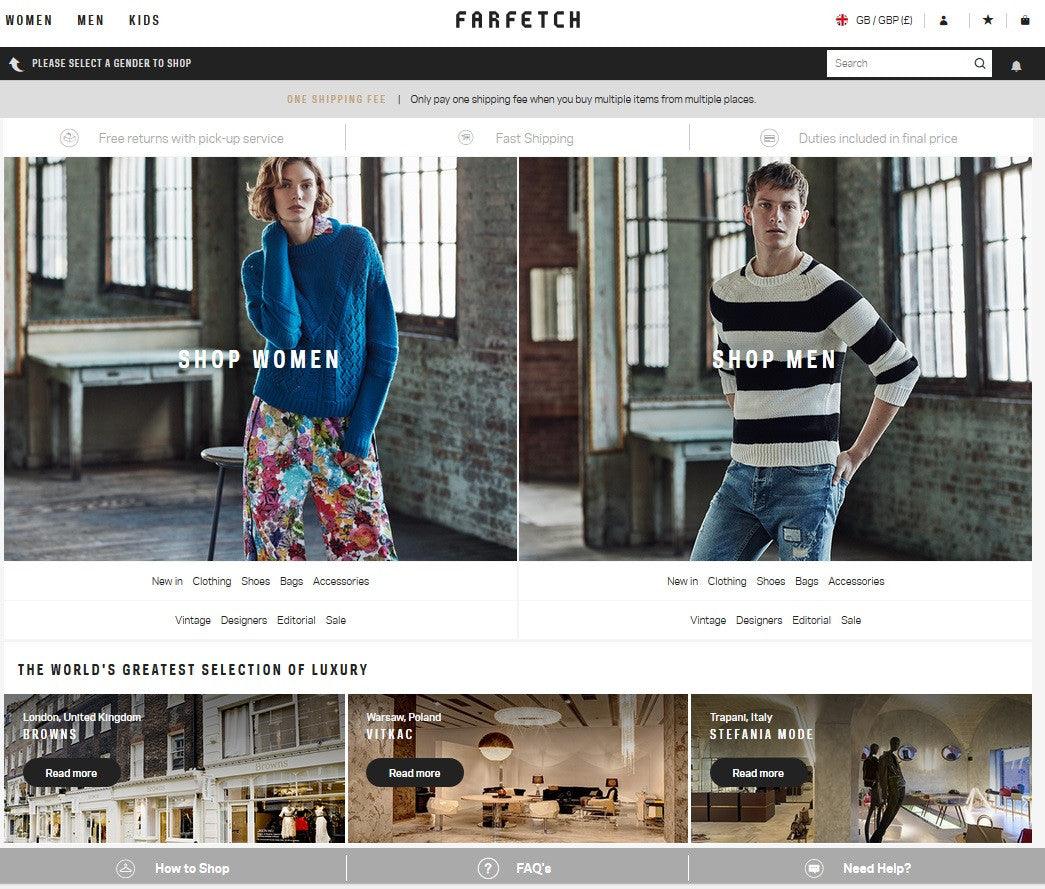1045x889 pixels.
Task: Click the search magnifier icon
Action: click(980, 63)
